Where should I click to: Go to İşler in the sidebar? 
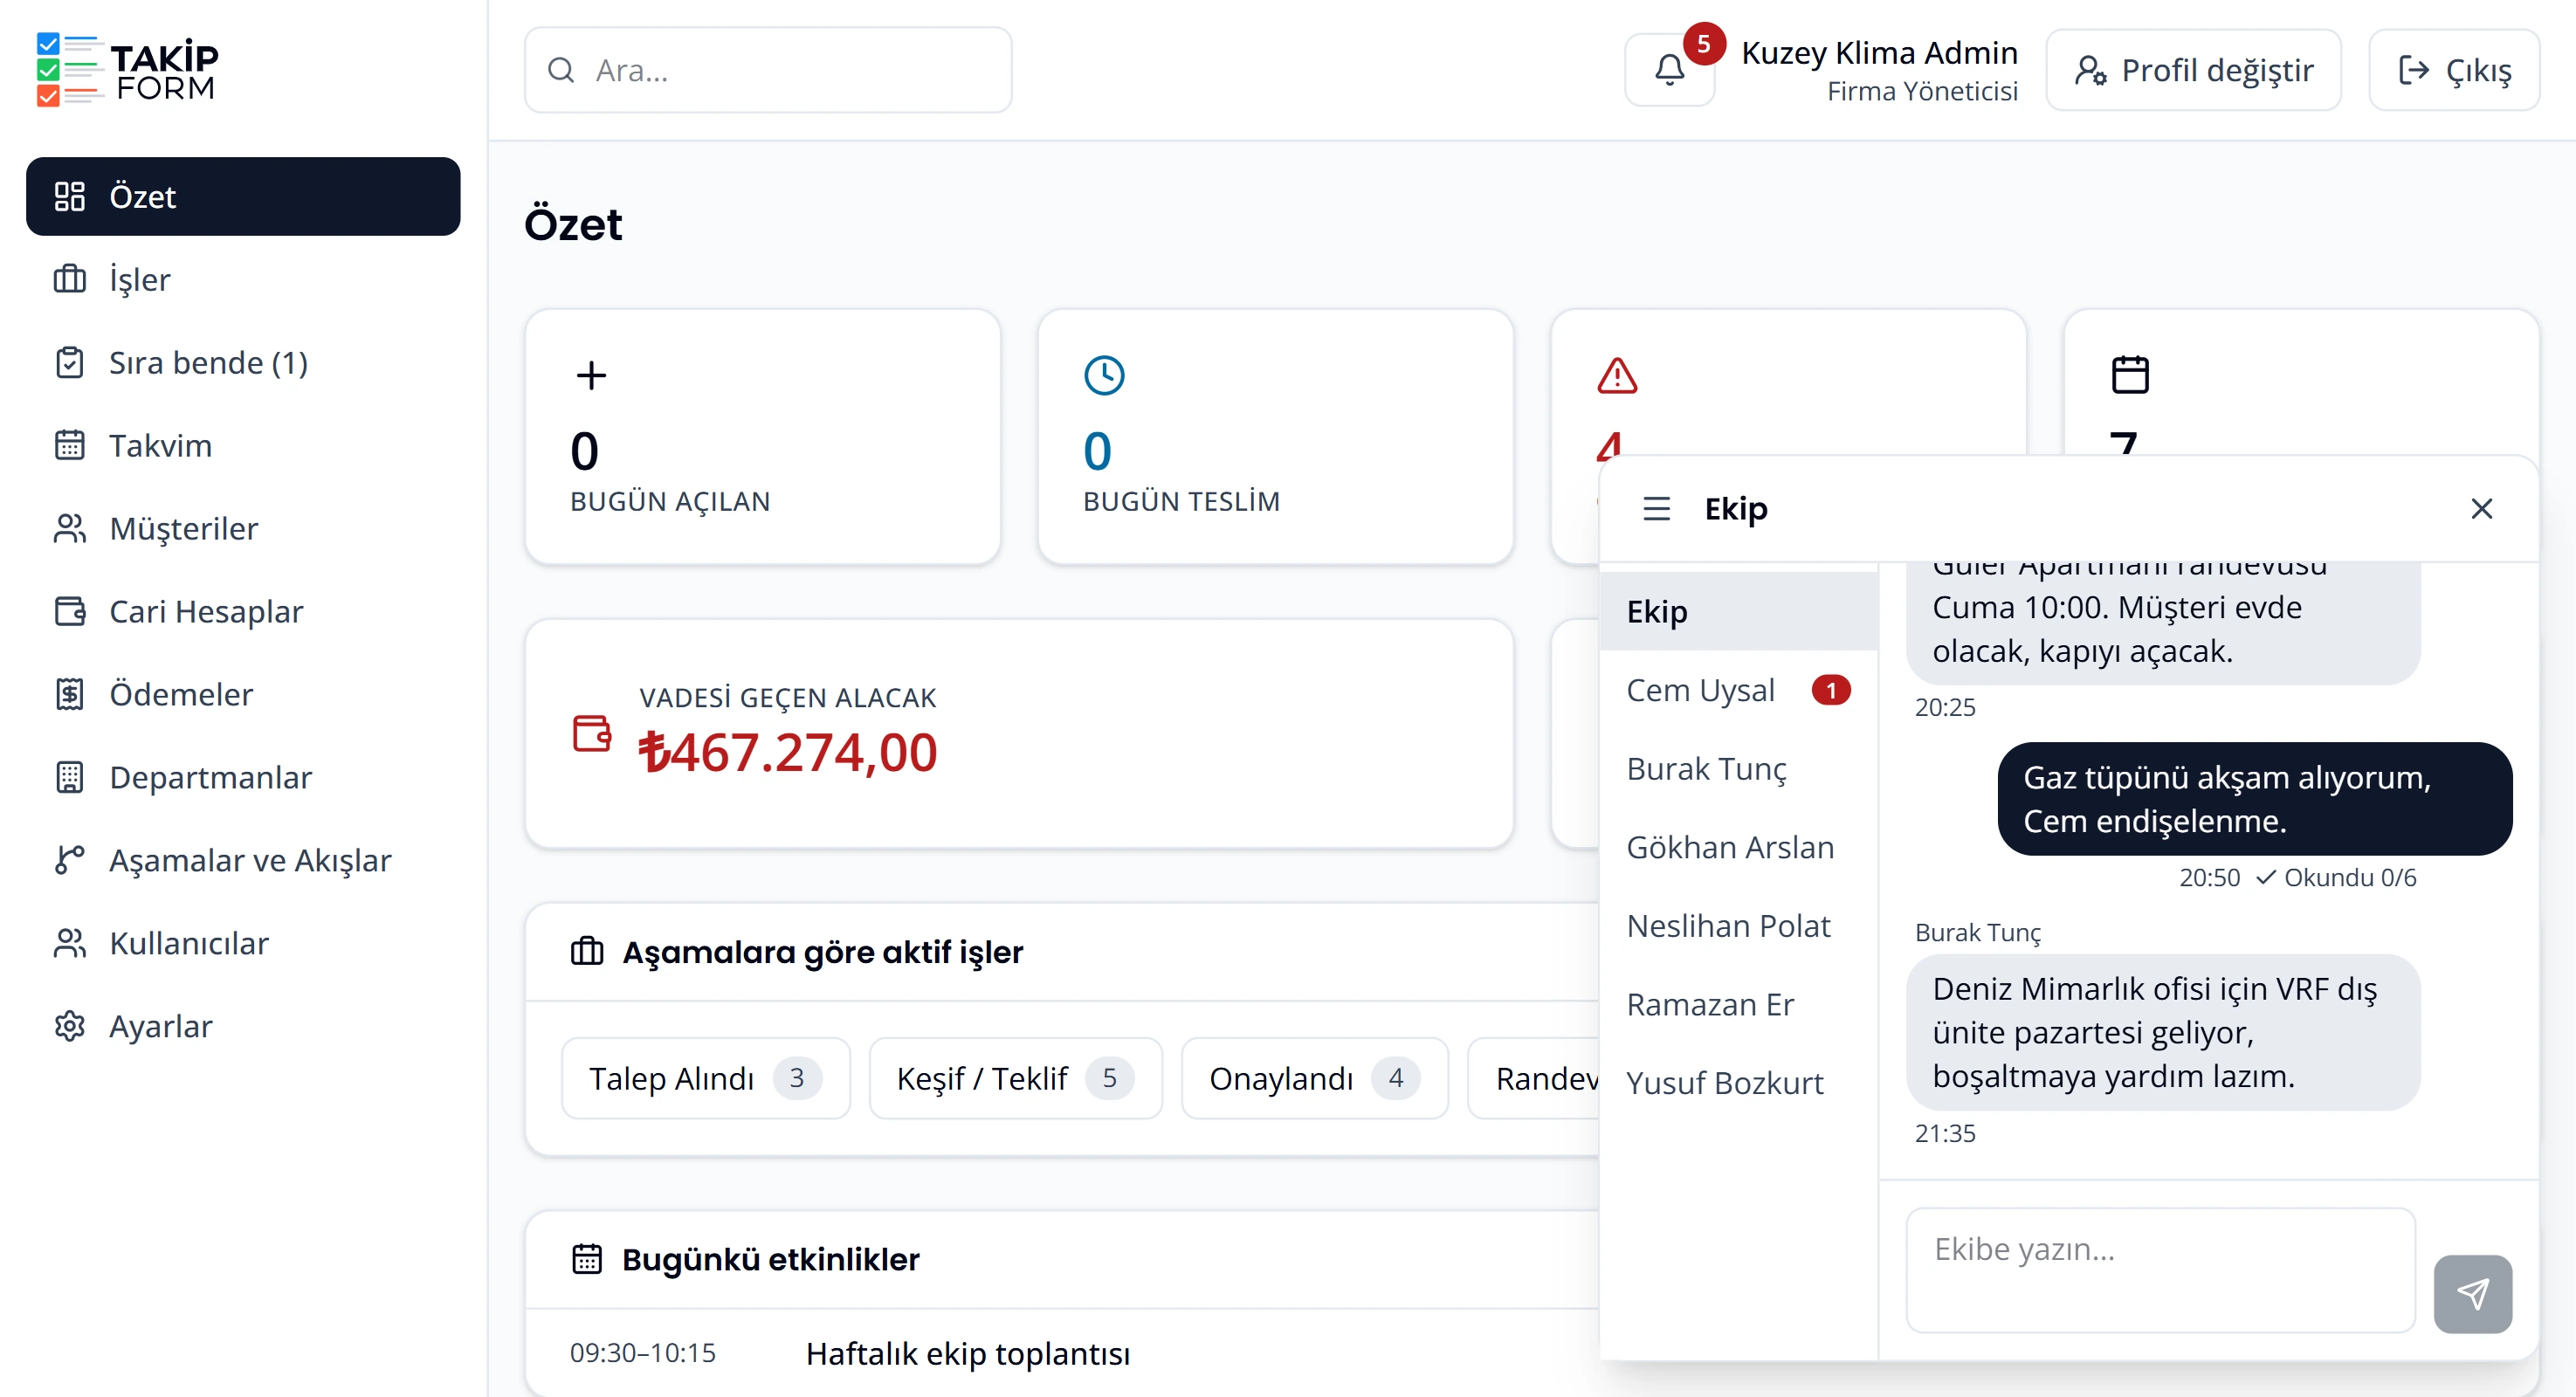tap(243, 279)
